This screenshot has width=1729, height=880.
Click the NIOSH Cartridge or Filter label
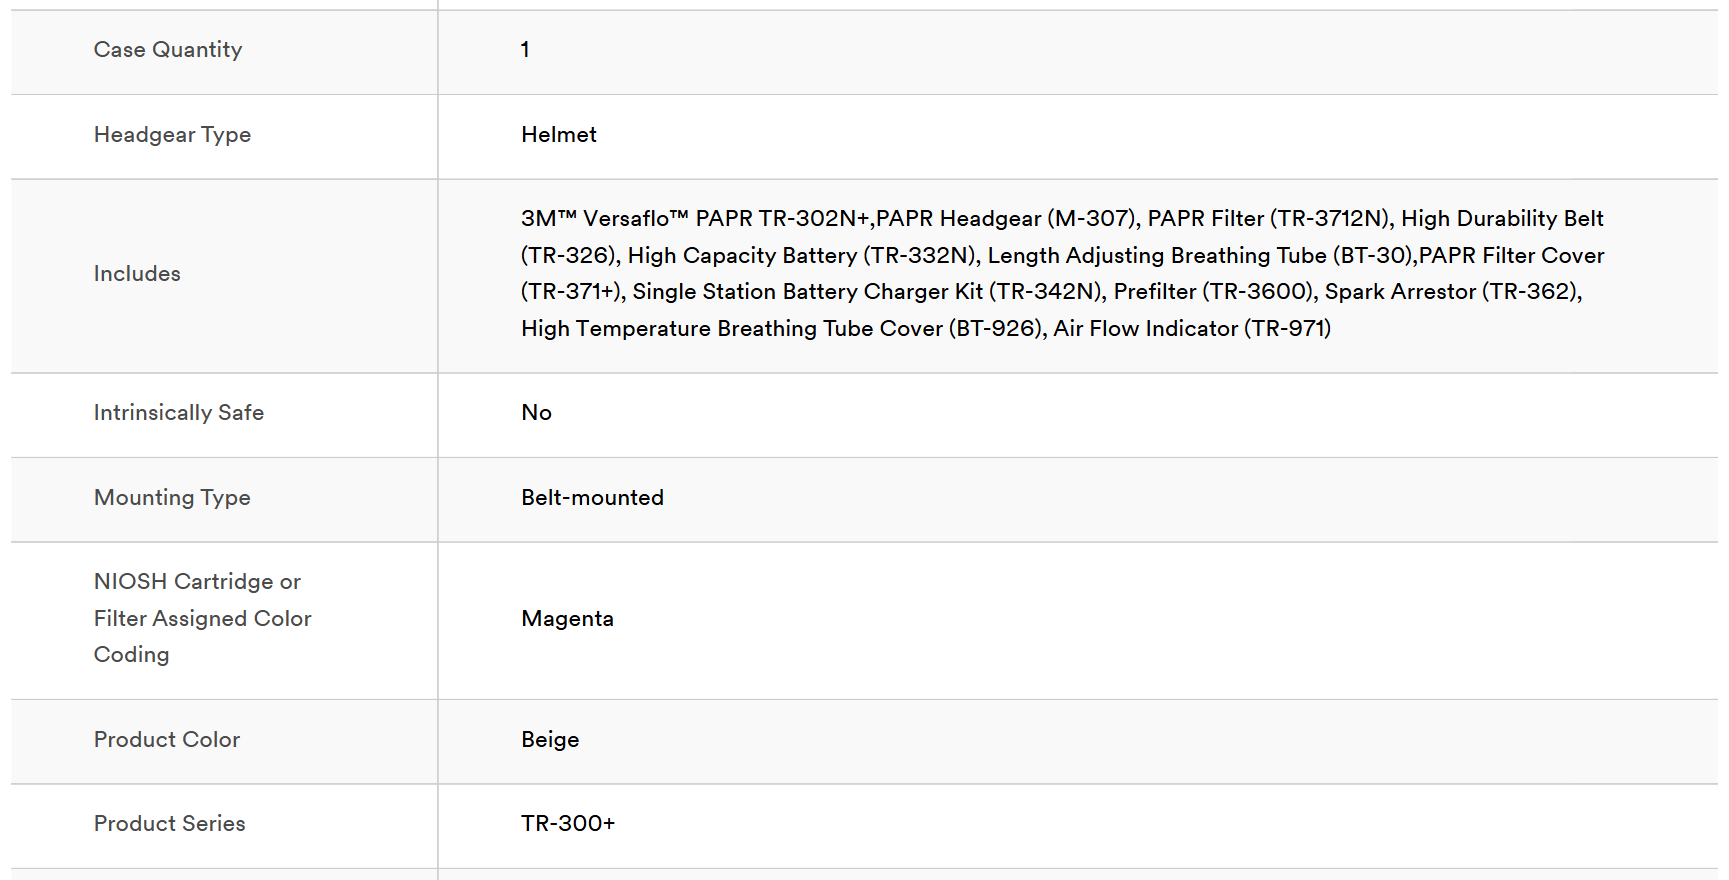203,618
